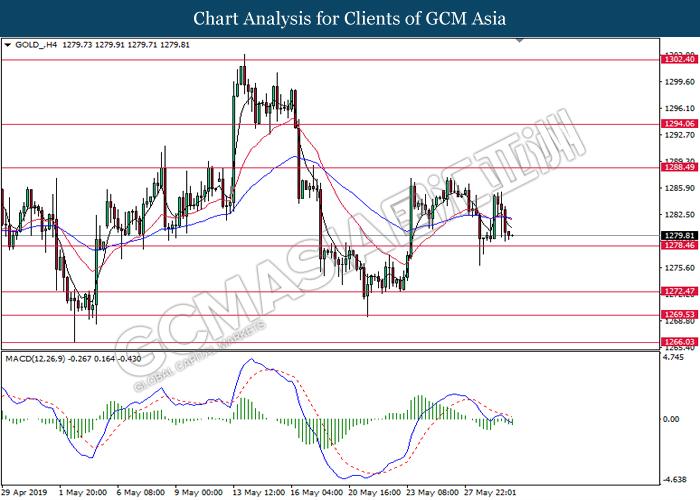Screen dimensions: 700x500
Task: Select the current price 1279.81 label
Action: [679, 236]
